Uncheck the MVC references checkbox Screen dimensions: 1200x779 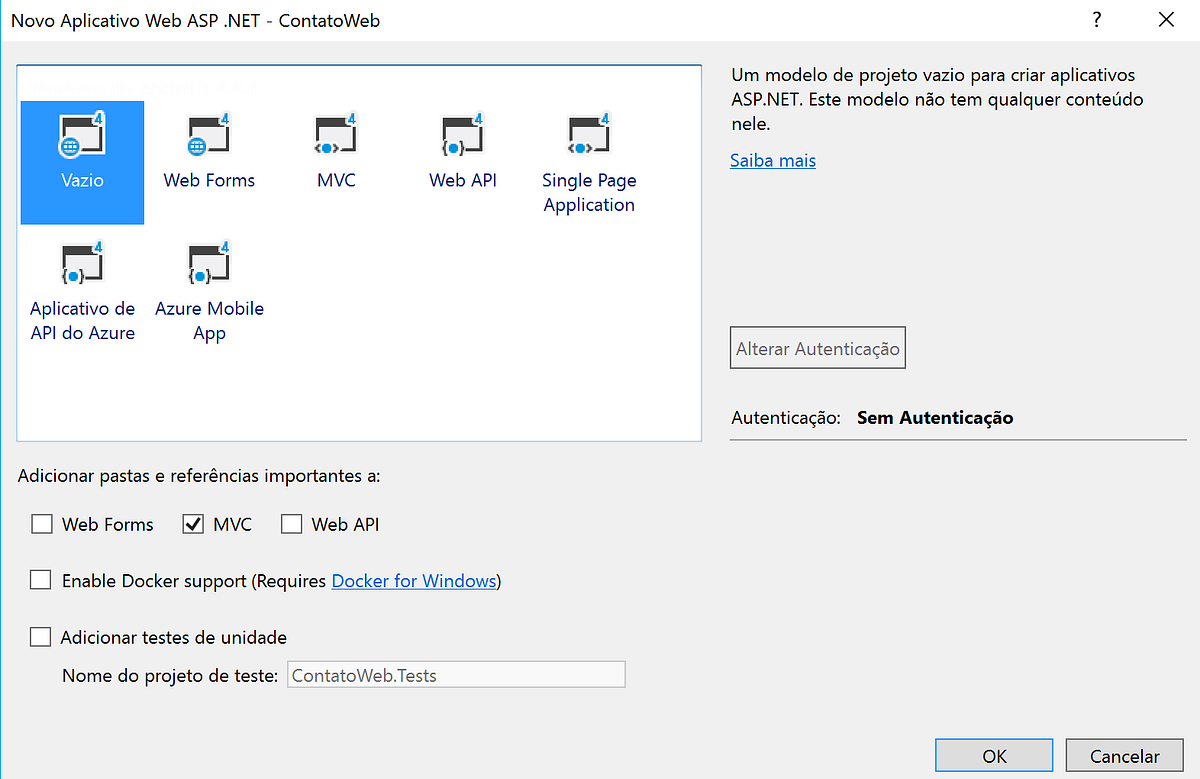[x=191, y=523]
